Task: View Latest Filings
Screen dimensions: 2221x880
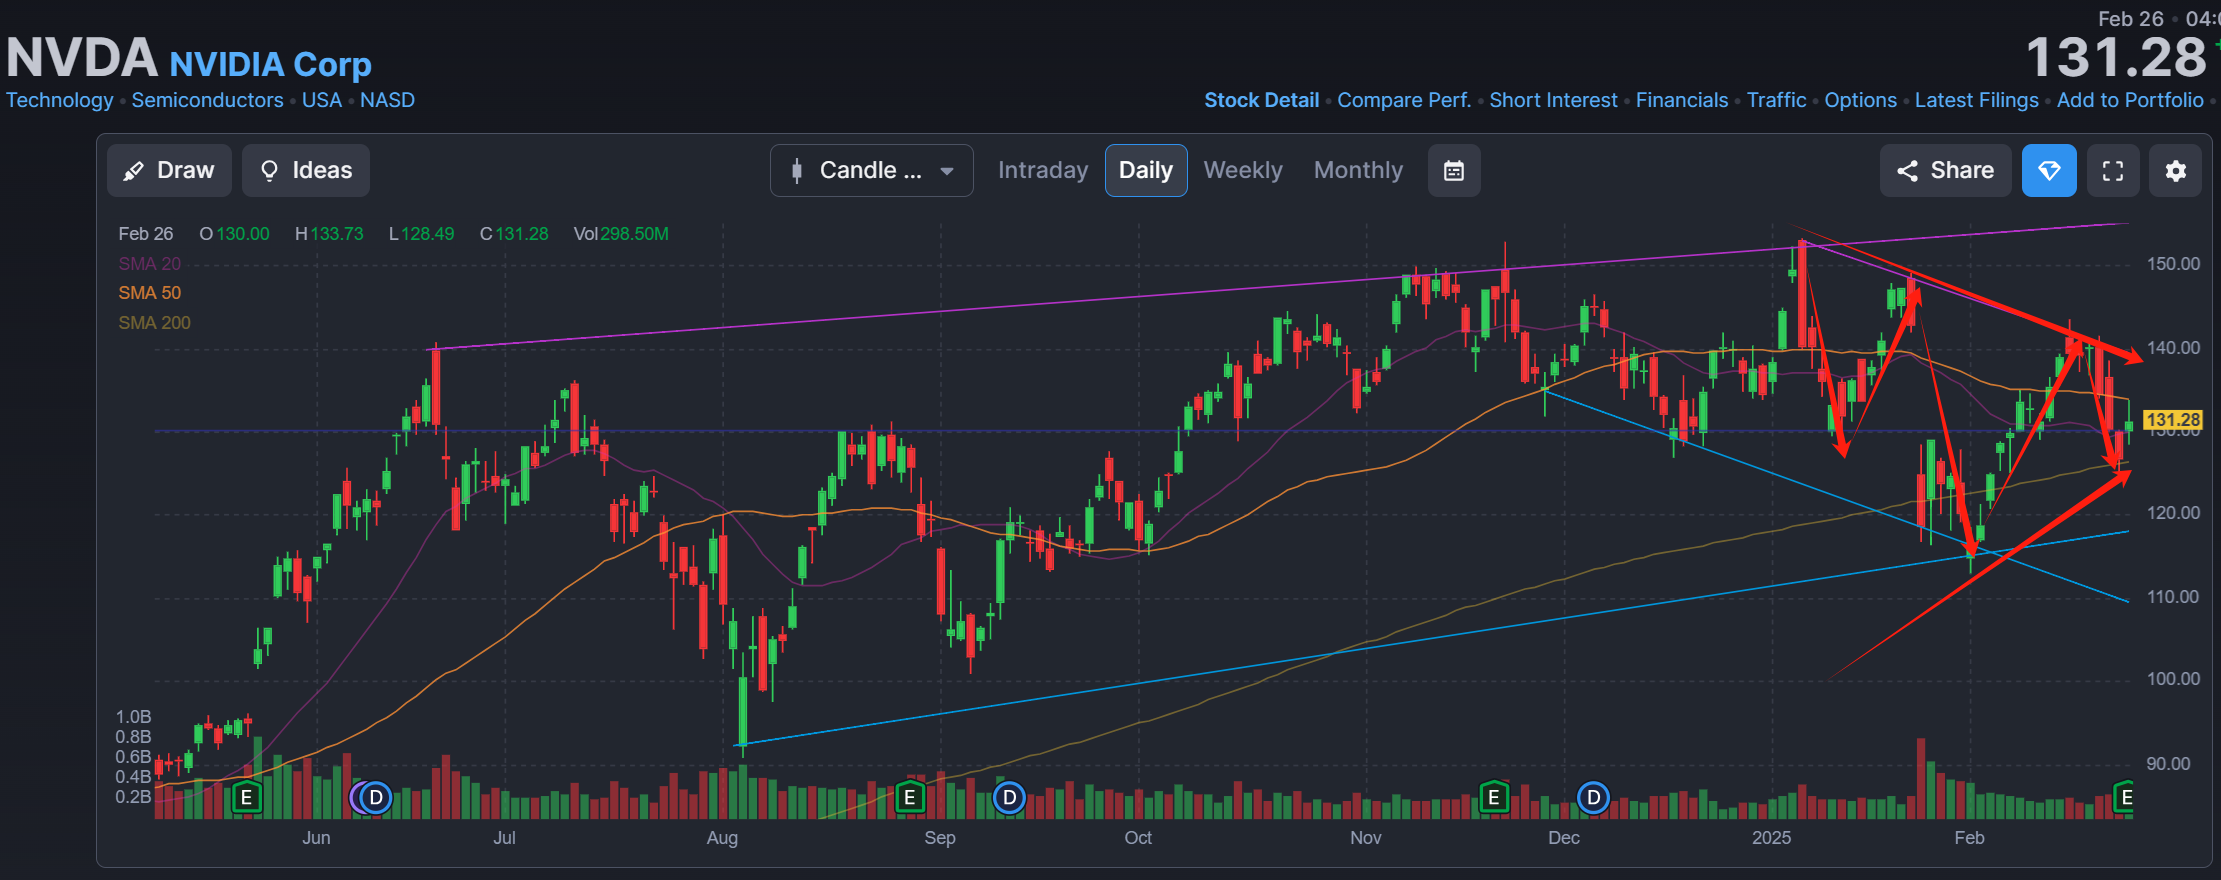Action: [1977, 100]
